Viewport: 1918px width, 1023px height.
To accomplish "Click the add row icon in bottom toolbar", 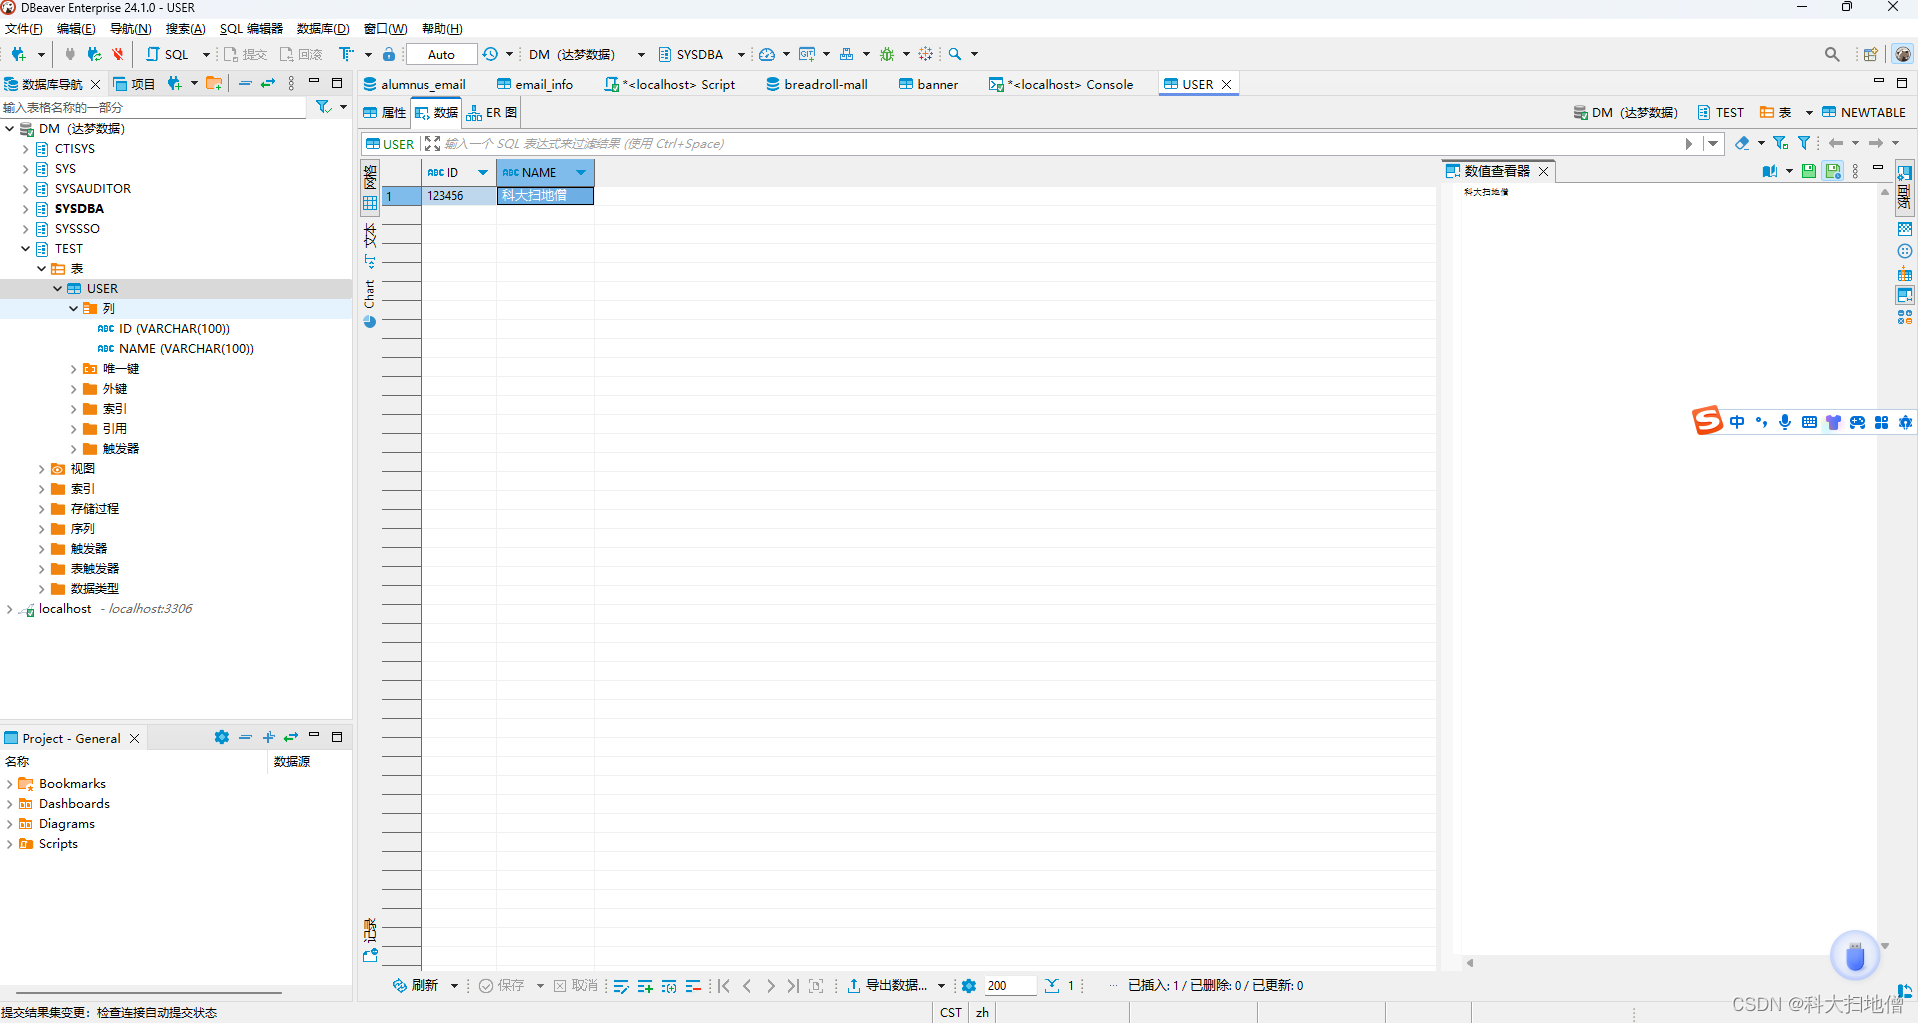I will (x=644, y=986).
